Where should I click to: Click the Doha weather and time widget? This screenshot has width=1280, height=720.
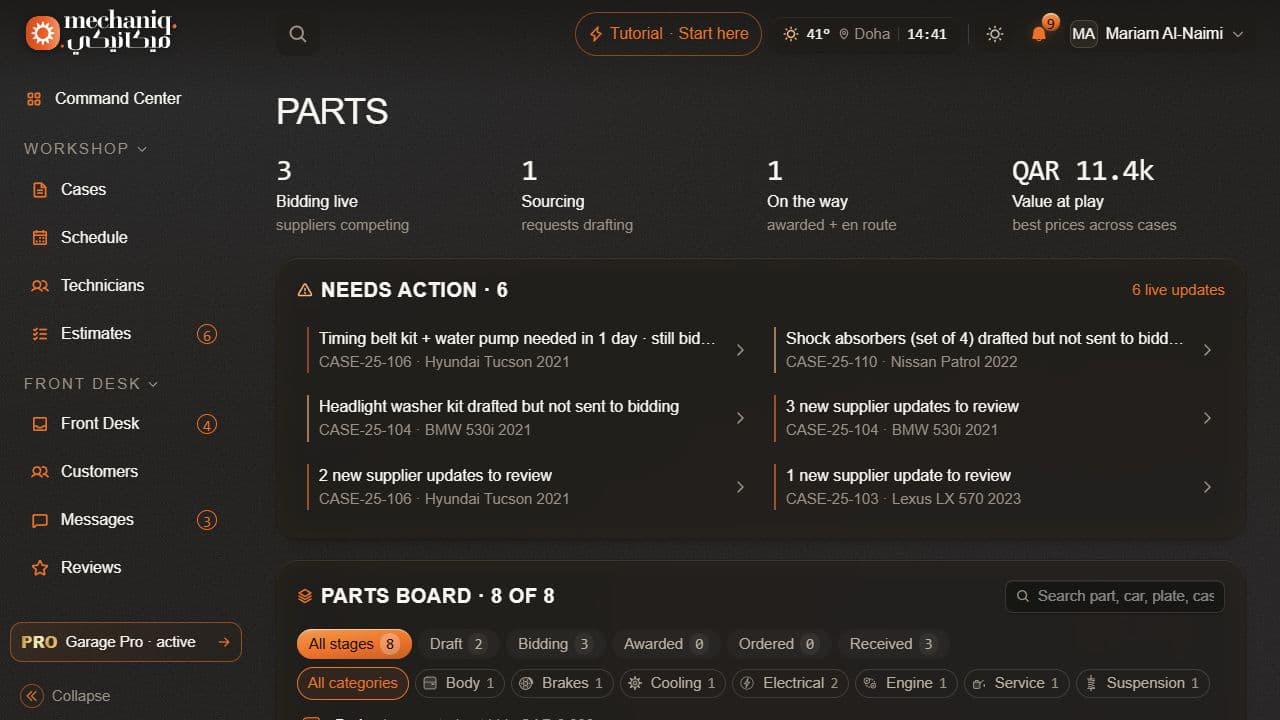(864, 34)
